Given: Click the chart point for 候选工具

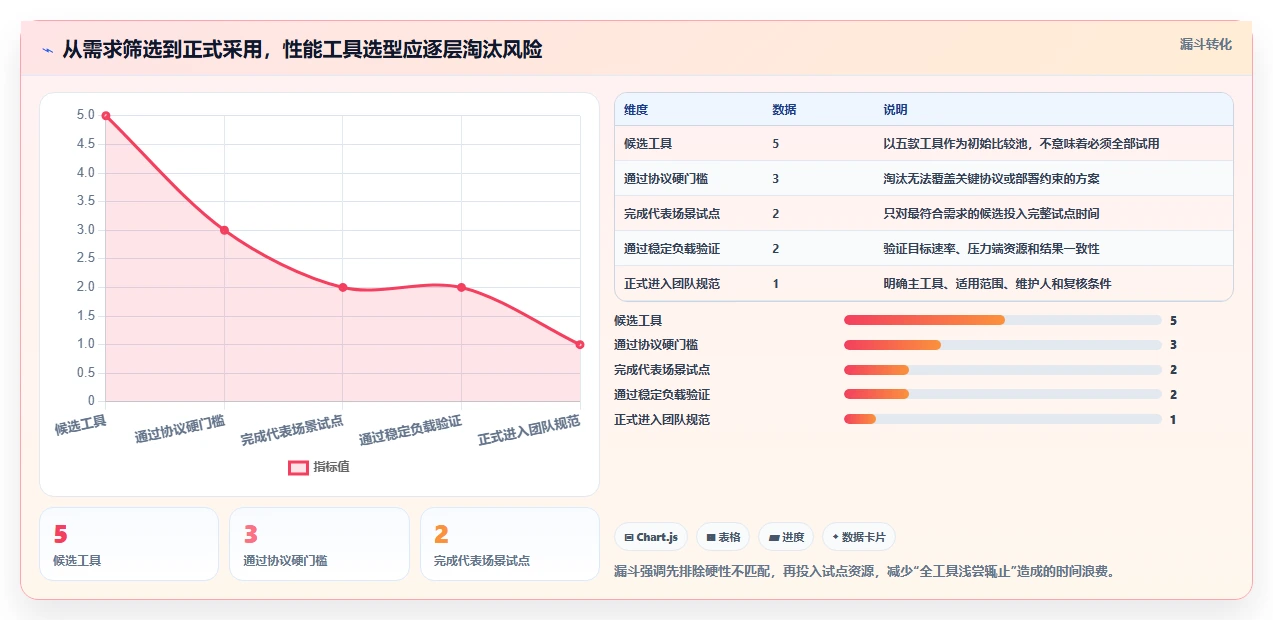Looking at the screenshot, I should (x=106, y=116).
